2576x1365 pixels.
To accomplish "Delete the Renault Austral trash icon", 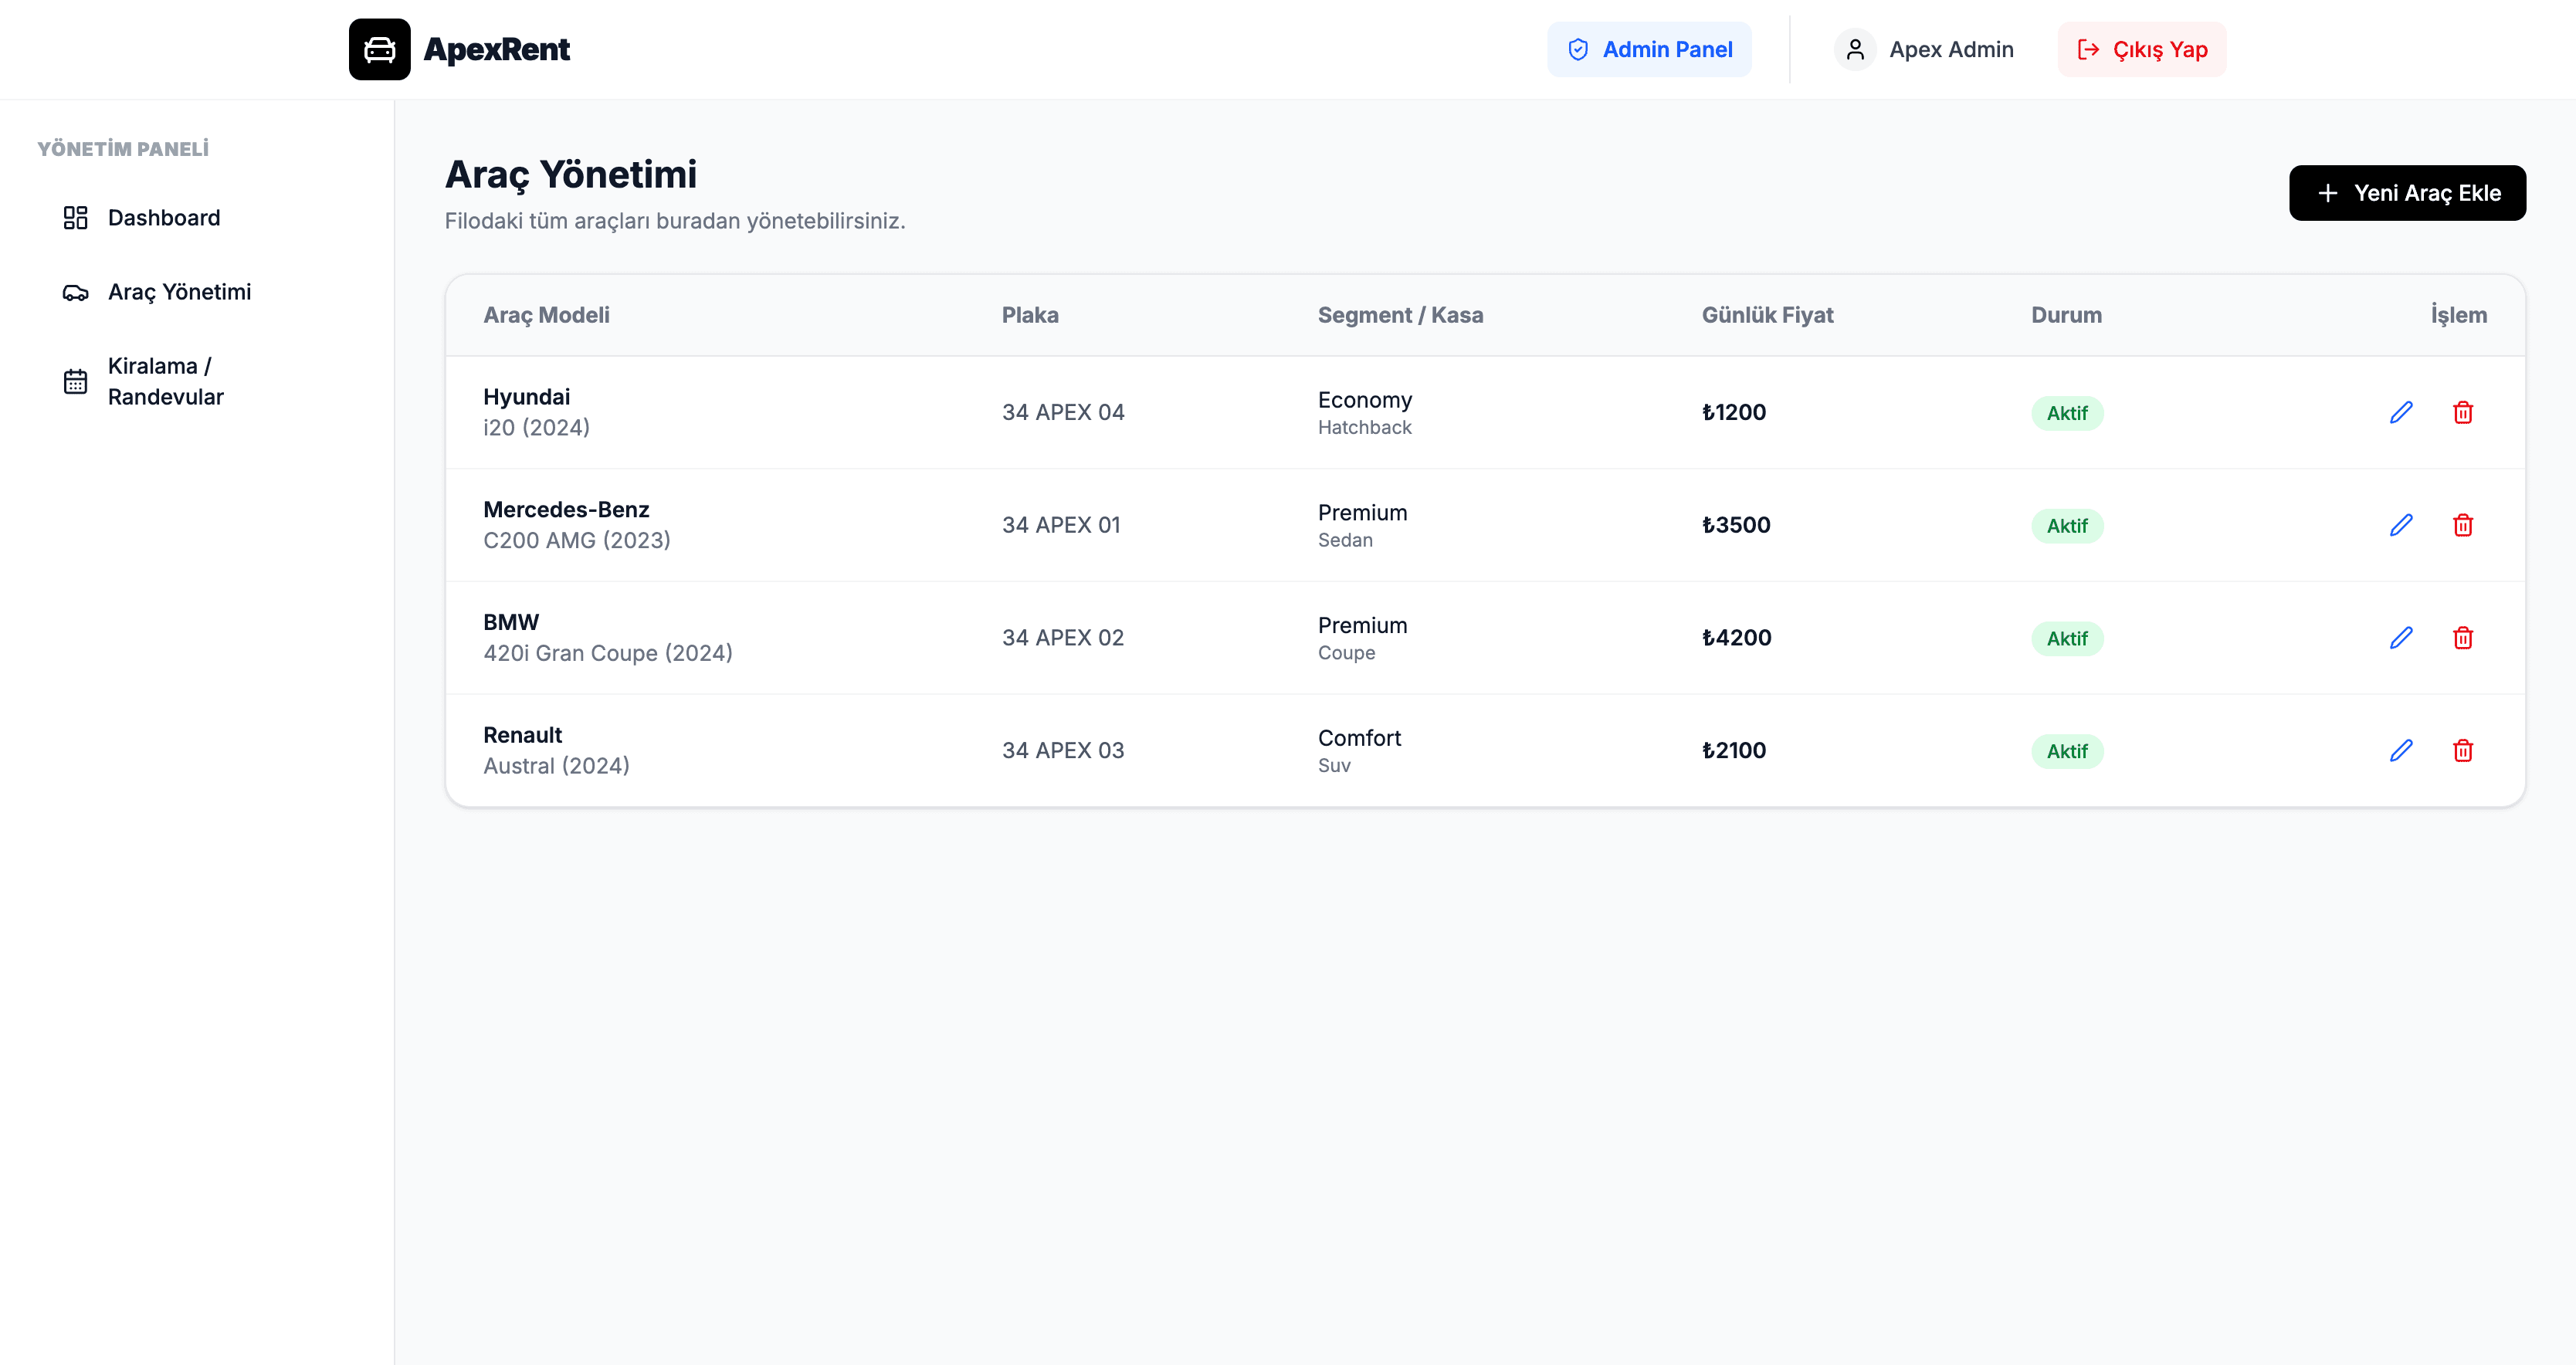I will coord(2462,750).
